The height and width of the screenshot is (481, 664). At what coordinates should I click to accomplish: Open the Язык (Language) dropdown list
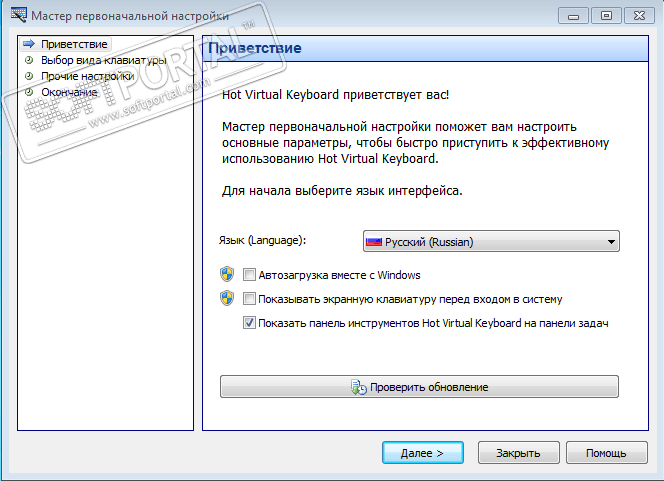pyautogui.click(x=491, y=241)
